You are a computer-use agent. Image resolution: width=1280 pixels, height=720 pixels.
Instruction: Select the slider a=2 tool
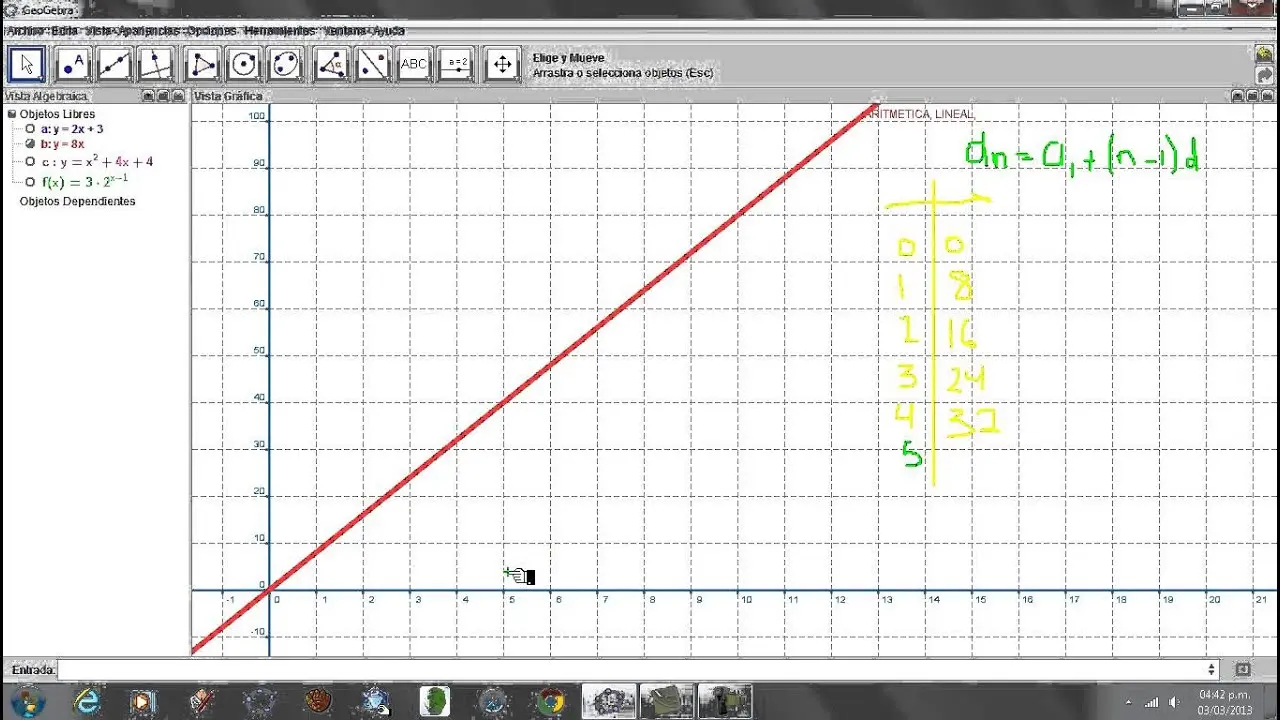[x=458, y=65]
